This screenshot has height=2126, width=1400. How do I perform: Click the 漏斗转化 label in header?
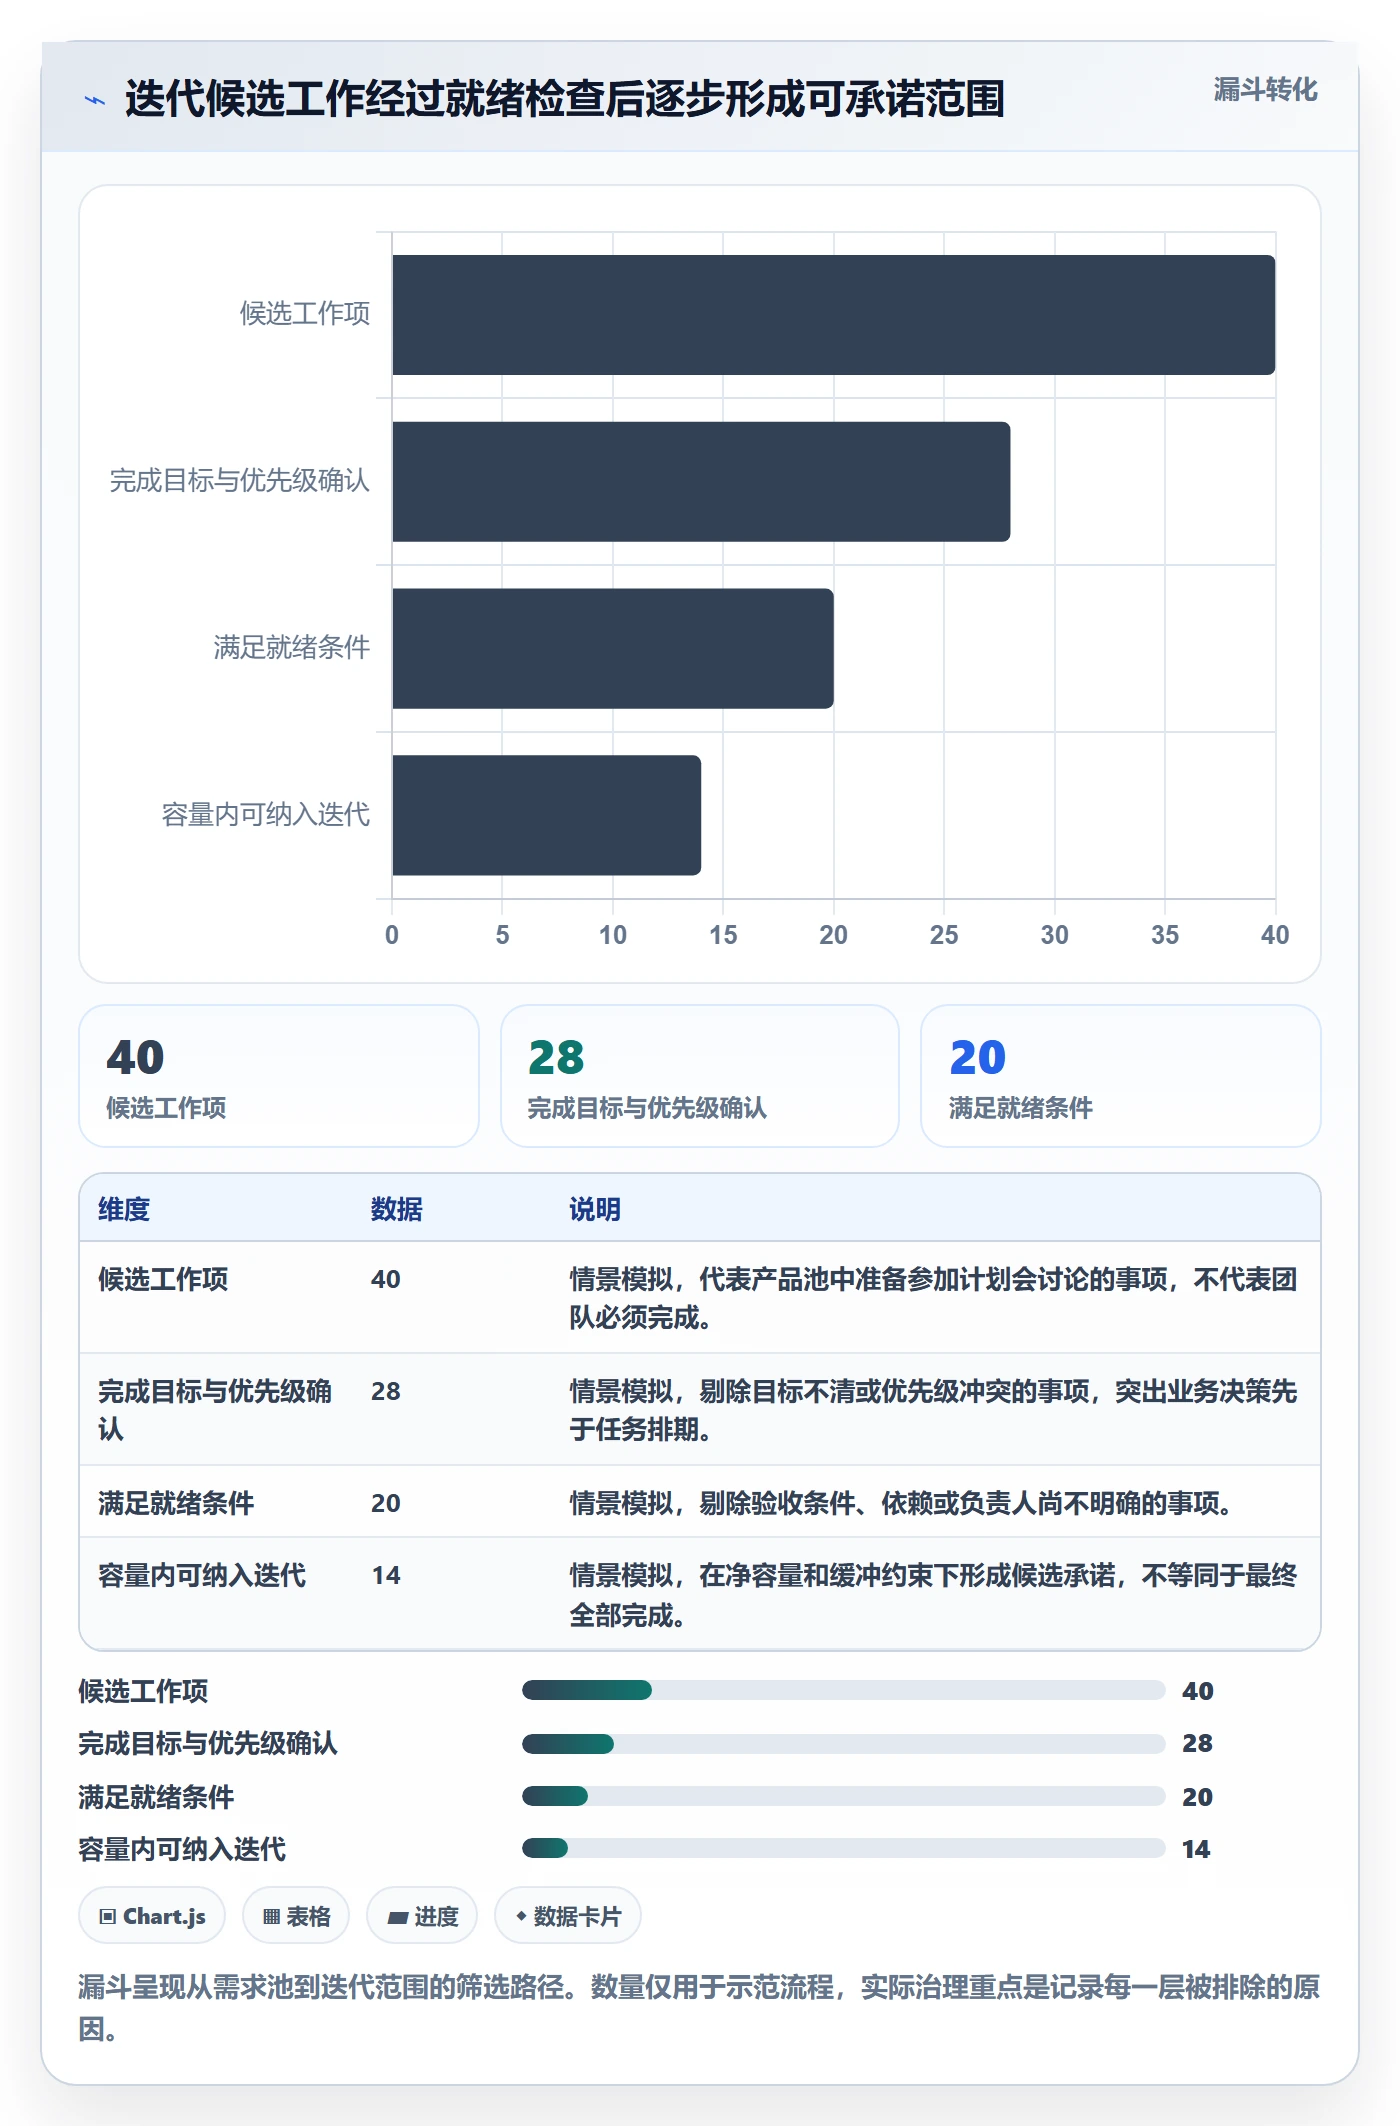1265,90
